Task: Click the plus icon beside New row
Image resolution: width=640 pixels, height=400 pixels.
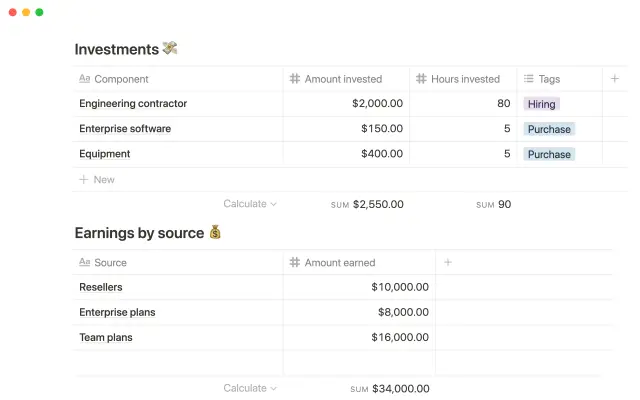Action: pos(84,179)
